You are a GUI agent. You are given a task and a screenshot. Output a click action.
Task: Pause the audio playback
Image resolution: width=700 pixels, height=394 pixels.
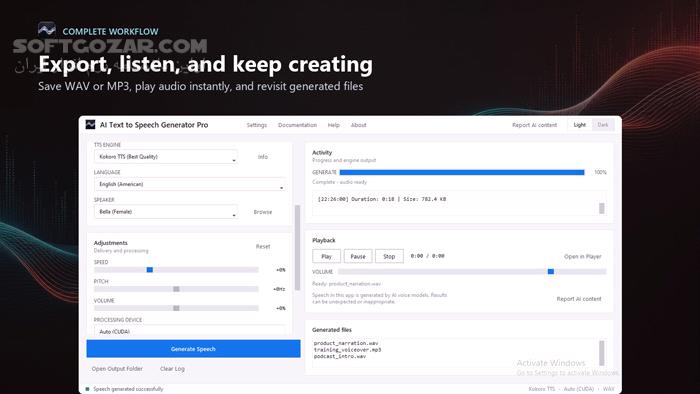click(358, 256)
